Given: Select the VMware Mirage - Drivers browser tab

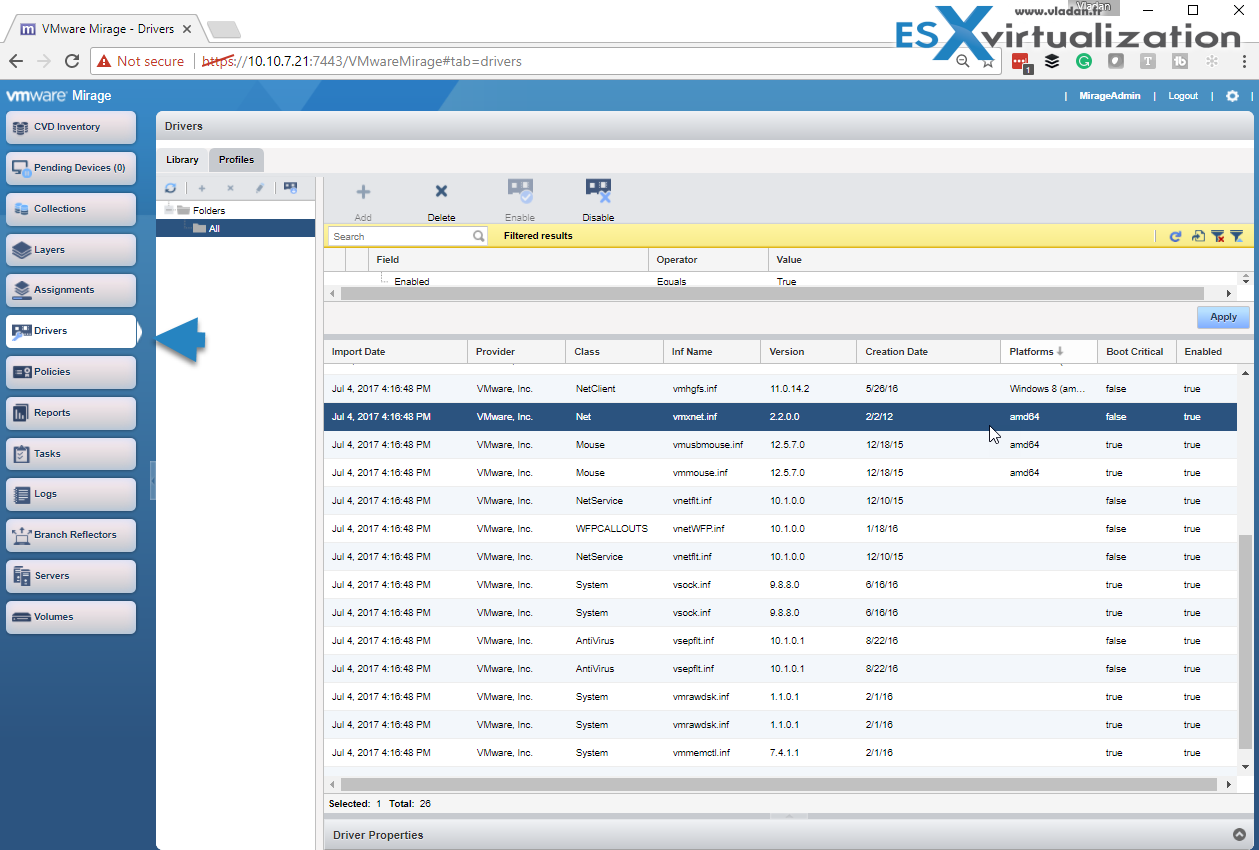Looking at the screenshot, I should tap(106, 29).
